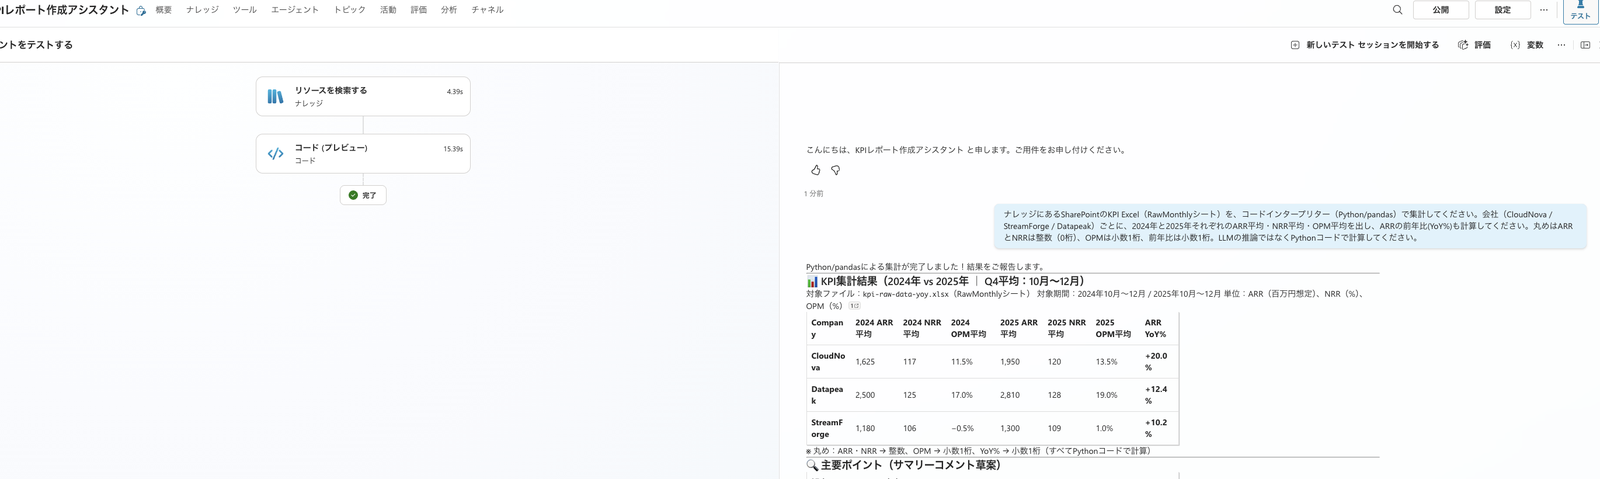Click the 13.5% OPM cell

1107,362
